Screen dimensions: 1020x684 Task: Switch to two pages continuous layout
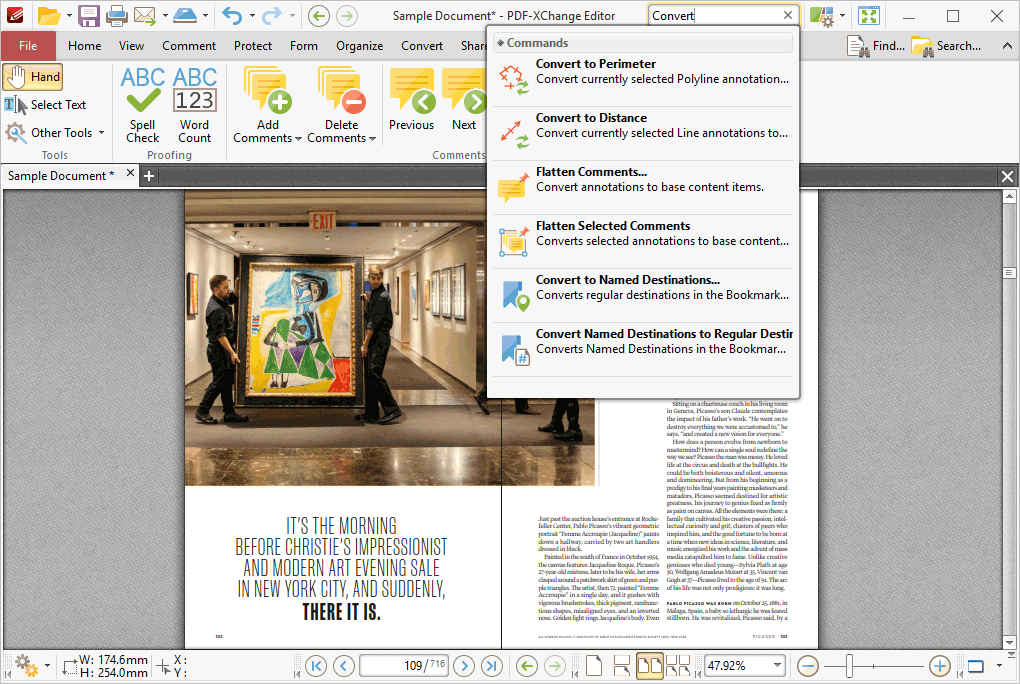tap(678, 666)
